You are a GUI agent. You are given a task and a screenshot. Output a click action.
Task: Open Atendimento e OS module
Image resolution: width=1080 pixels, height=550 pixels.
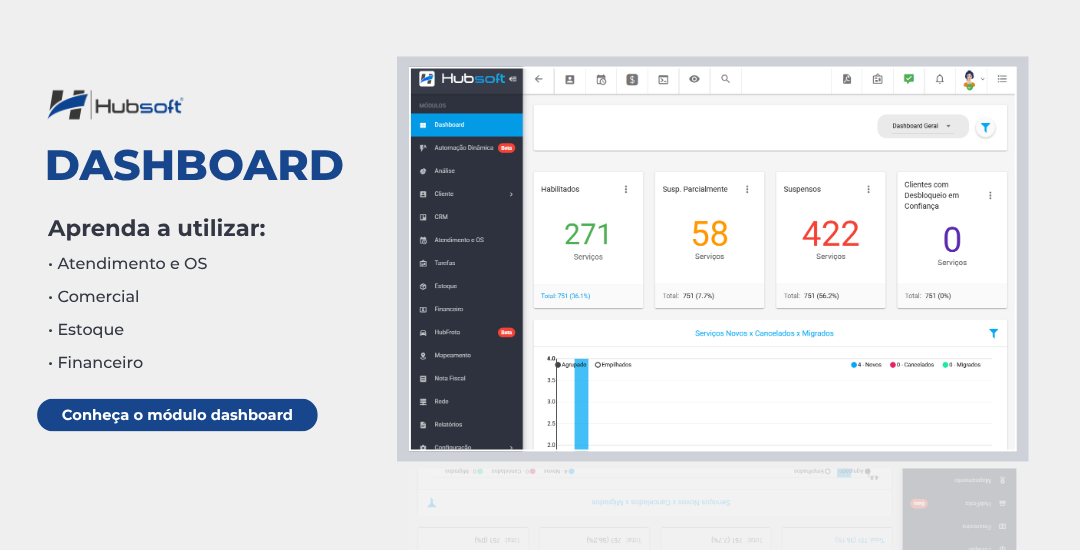467,240
